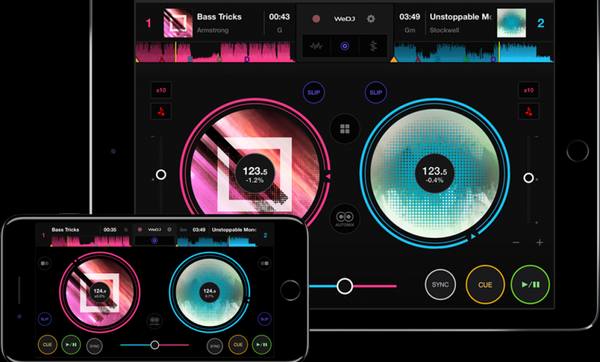Open the mixer EQ view icon
This screenshot has width=600, height=362.
click(373, 46)
